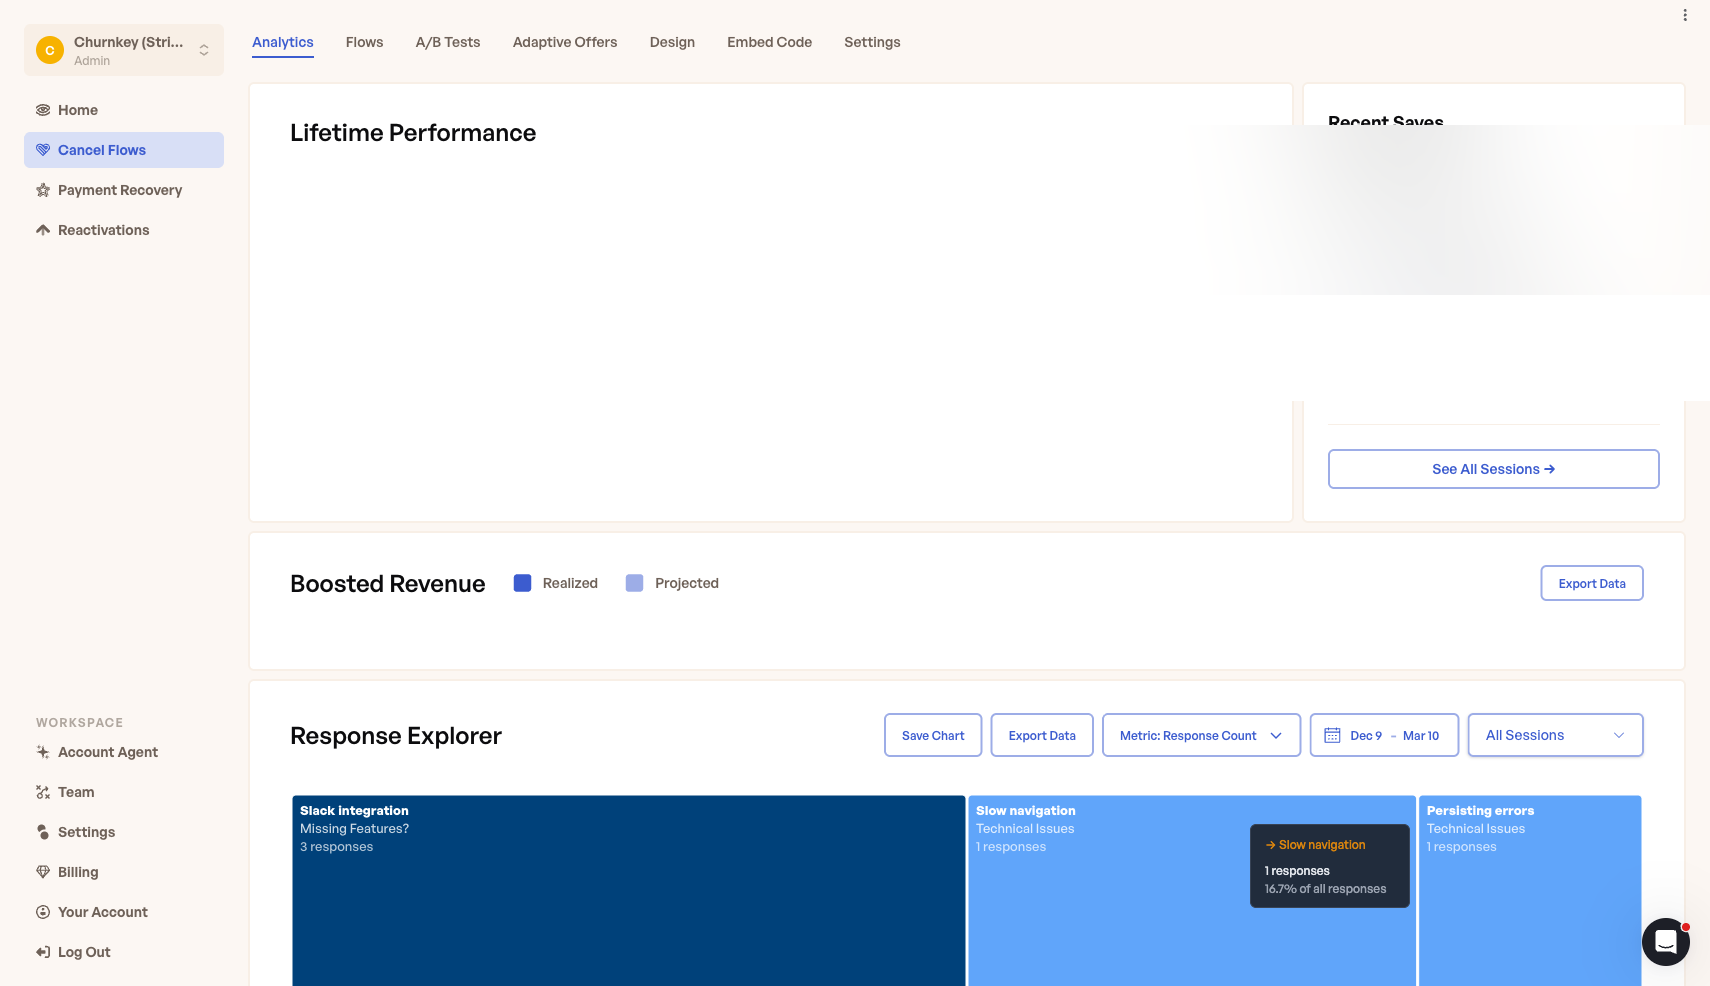1710x986 pixels.
Task: Open the Reactivations section
Action: [x=103, y=230]
